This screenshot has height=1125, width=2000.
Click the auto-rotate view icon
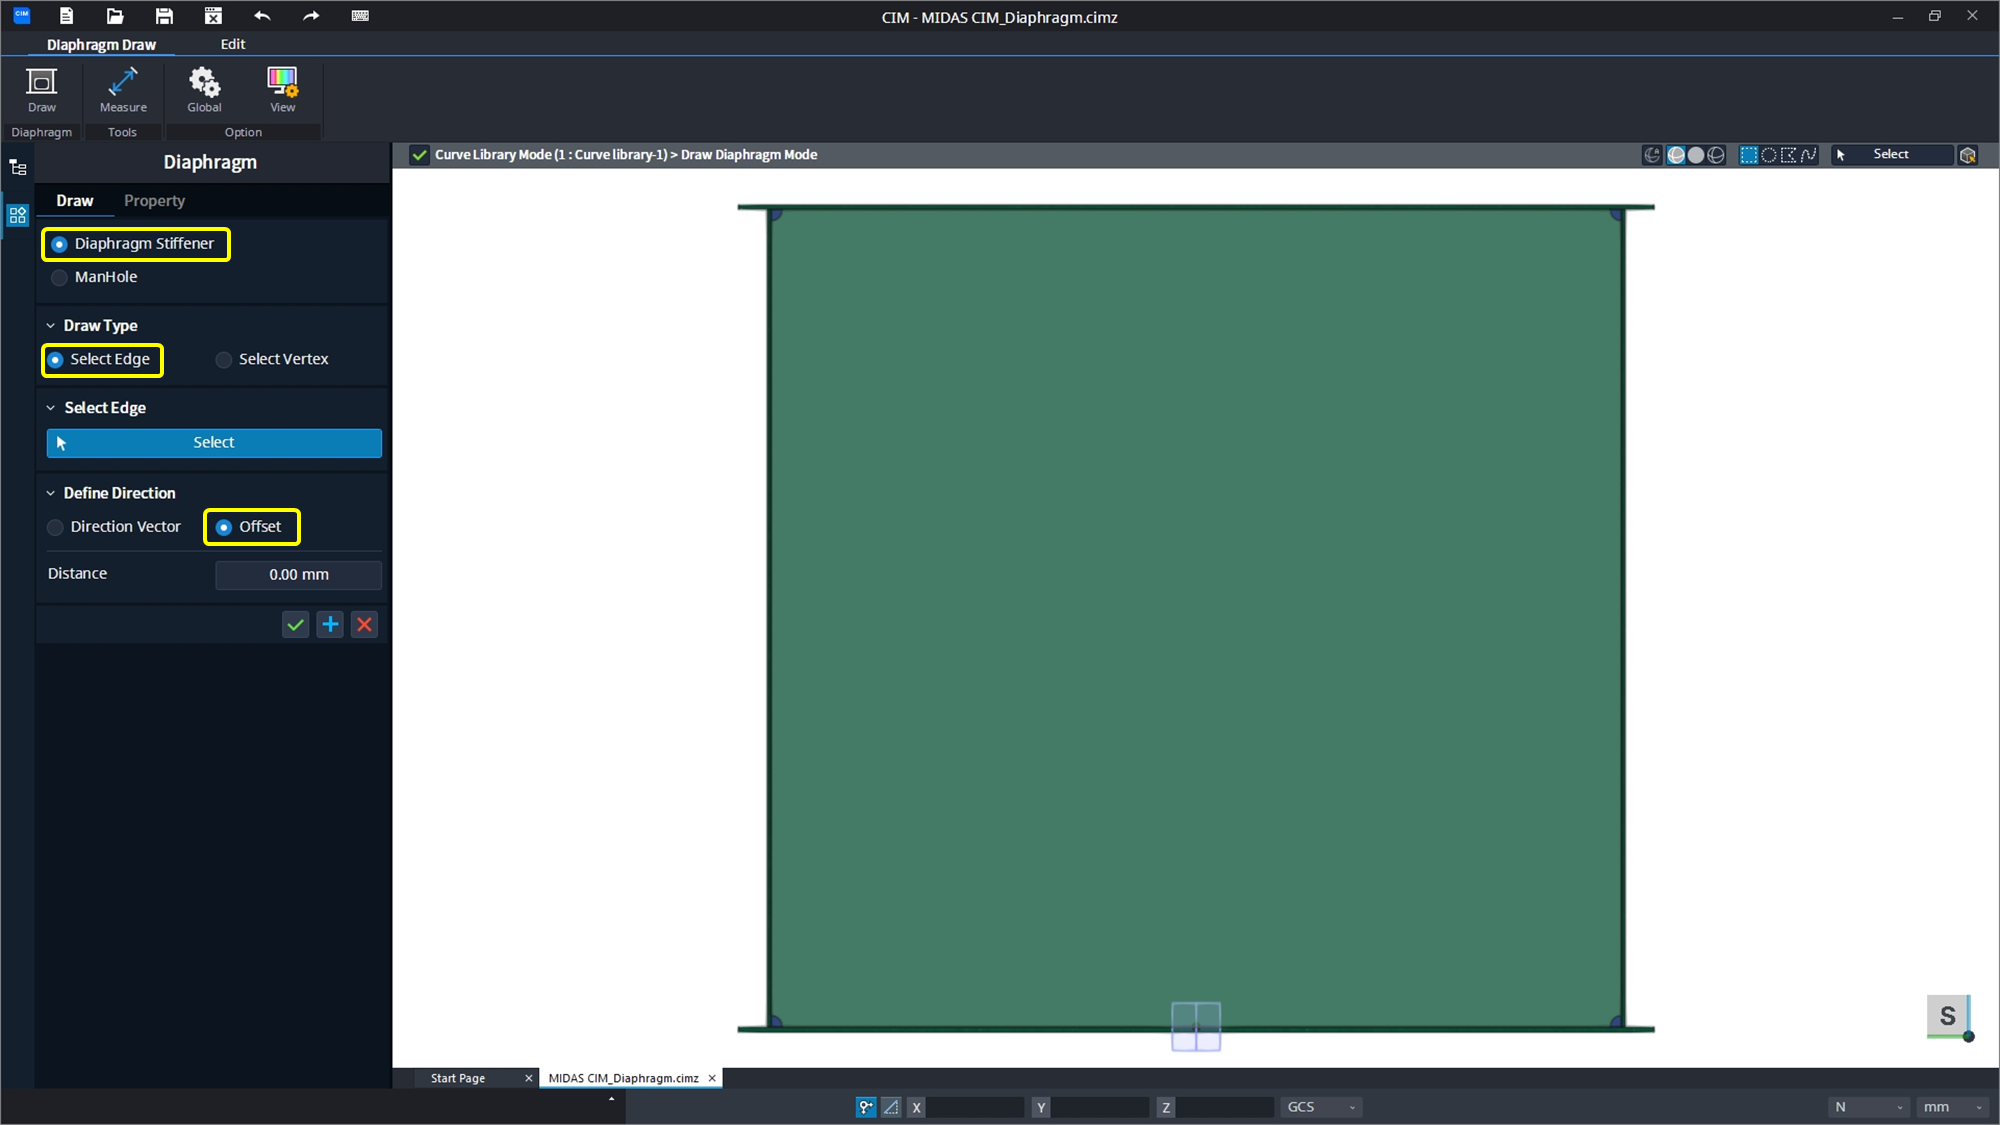click(1652, 155)
